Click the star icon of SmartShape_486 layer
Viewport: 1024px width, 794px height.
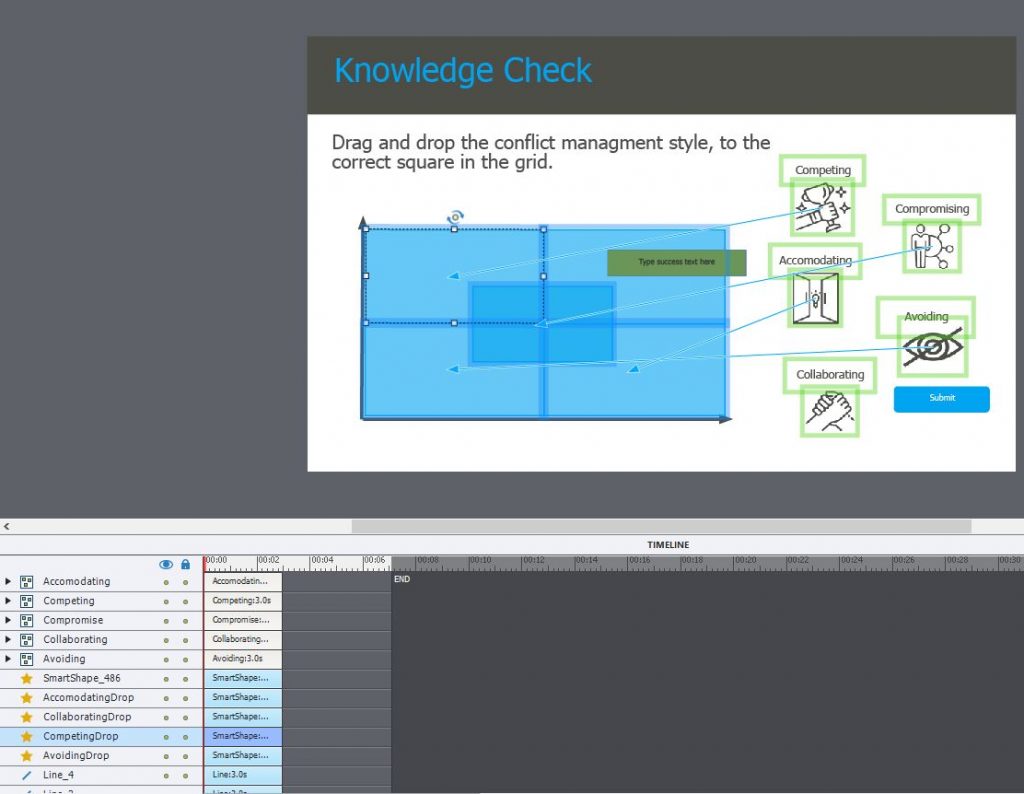(x=27, y=678)
